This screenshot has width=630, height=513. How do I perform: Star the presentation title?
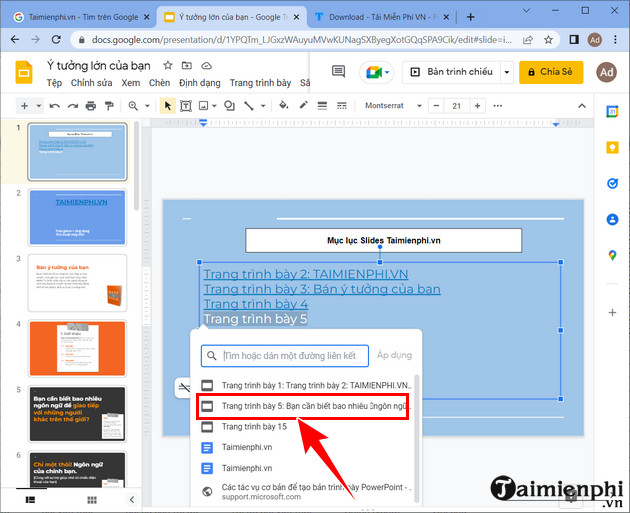168,65
